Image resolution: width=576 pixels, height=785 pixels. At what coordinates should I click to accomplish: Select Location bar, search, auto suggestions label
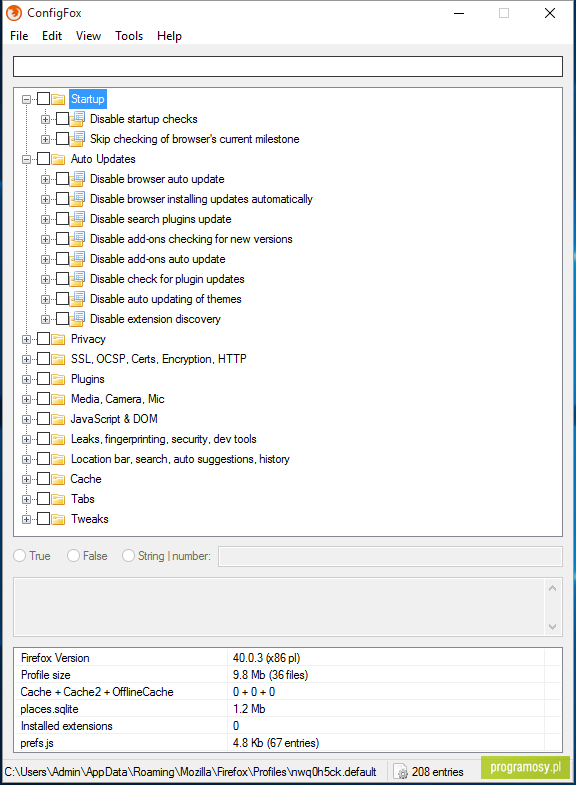point(180,459)
